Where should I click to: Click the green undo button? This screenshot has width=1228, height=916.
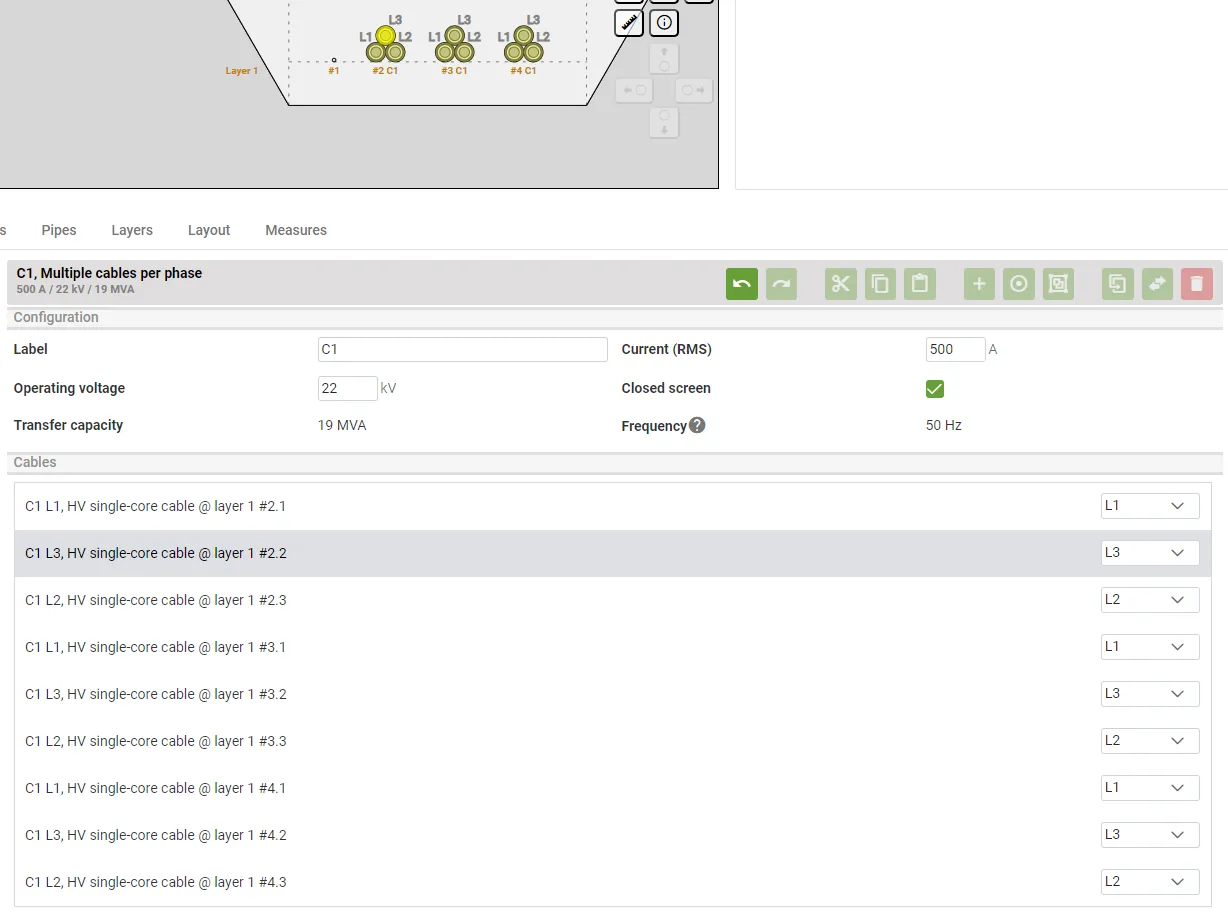pos(741,284)
